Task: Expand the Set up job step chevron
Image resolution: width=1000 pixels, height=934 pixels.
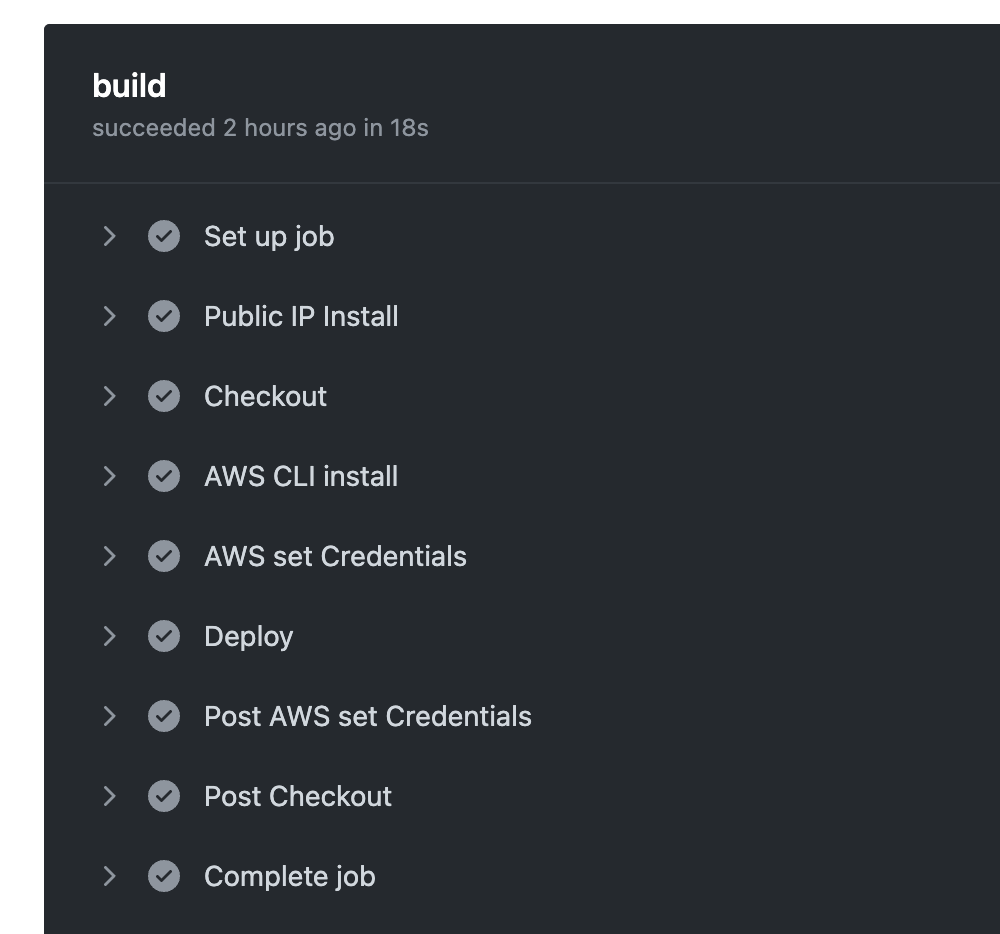Action: click(x=110, y=237)
